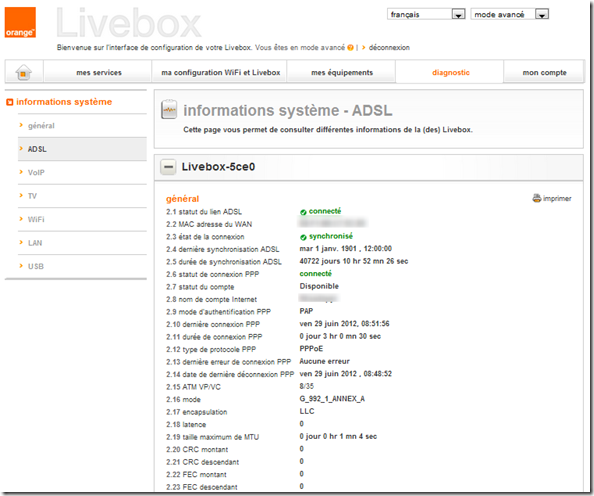This screenshot has height=496, width=594.
Task: Switch to mes équipements tab
Action: pyautogui.click(x=342, y=72)
